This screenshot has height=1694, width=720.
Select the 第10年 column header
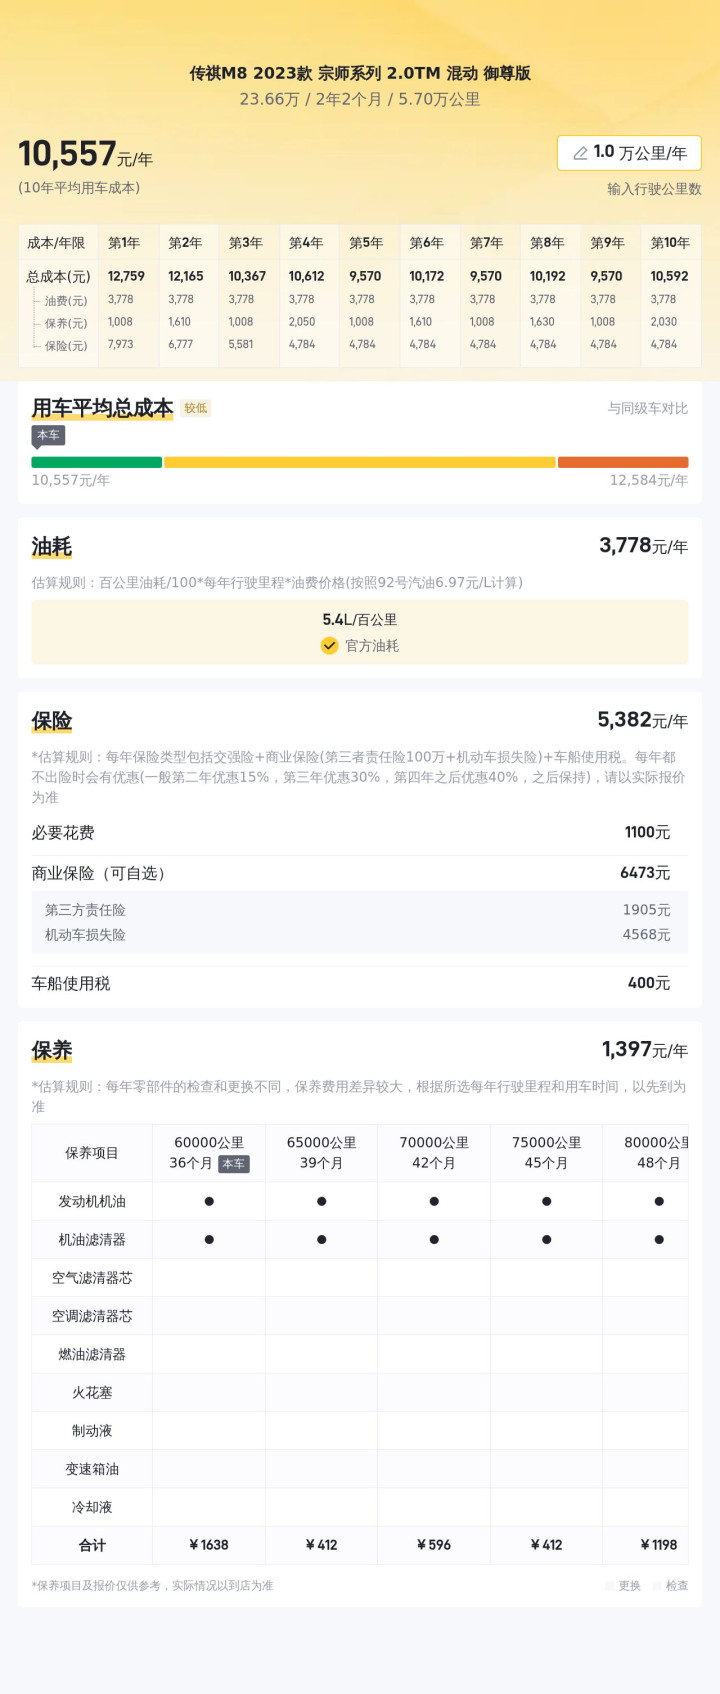tap(670, 243)
